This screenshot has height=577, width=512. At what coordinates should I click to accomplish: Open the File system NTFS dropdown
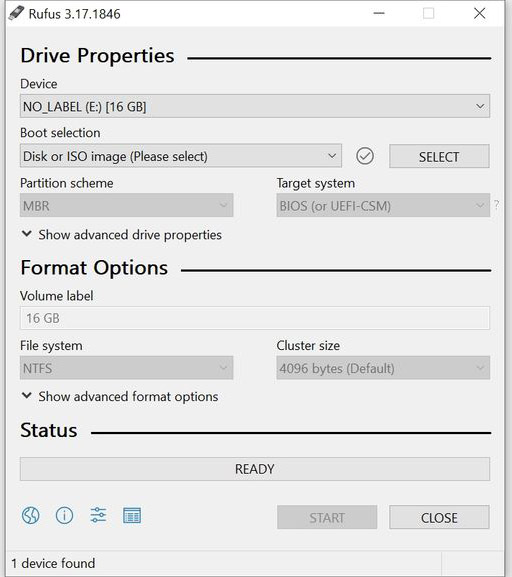[126, 368]
